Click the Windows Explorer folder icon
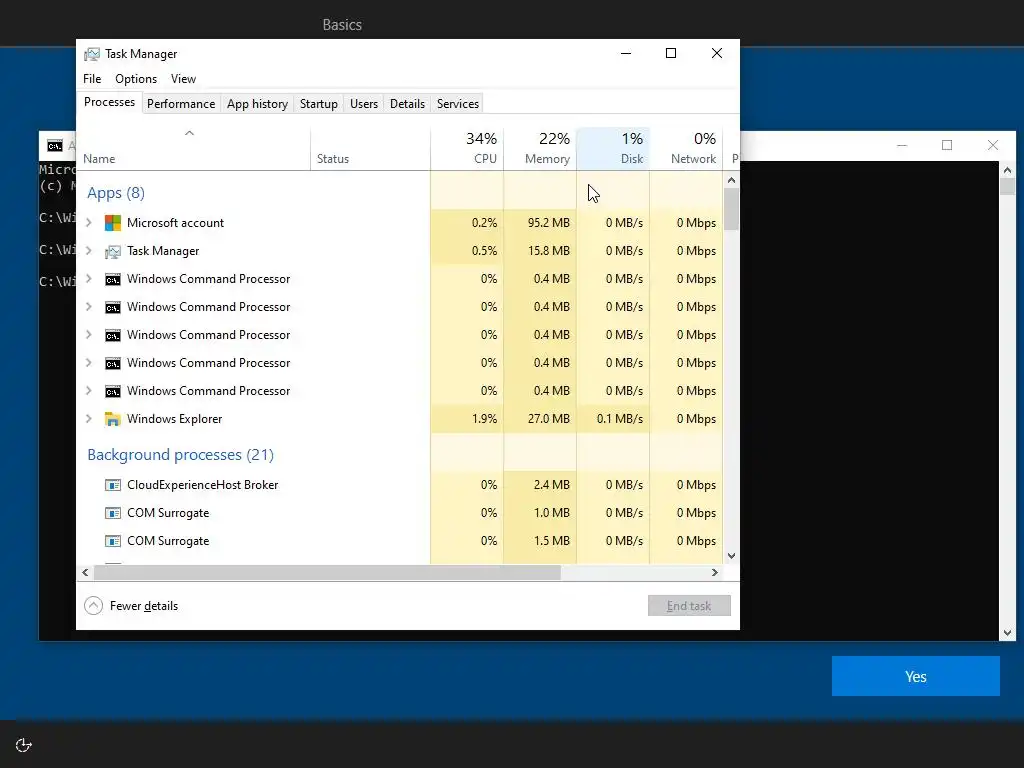 pyautogui.click(x=113, y=419)
